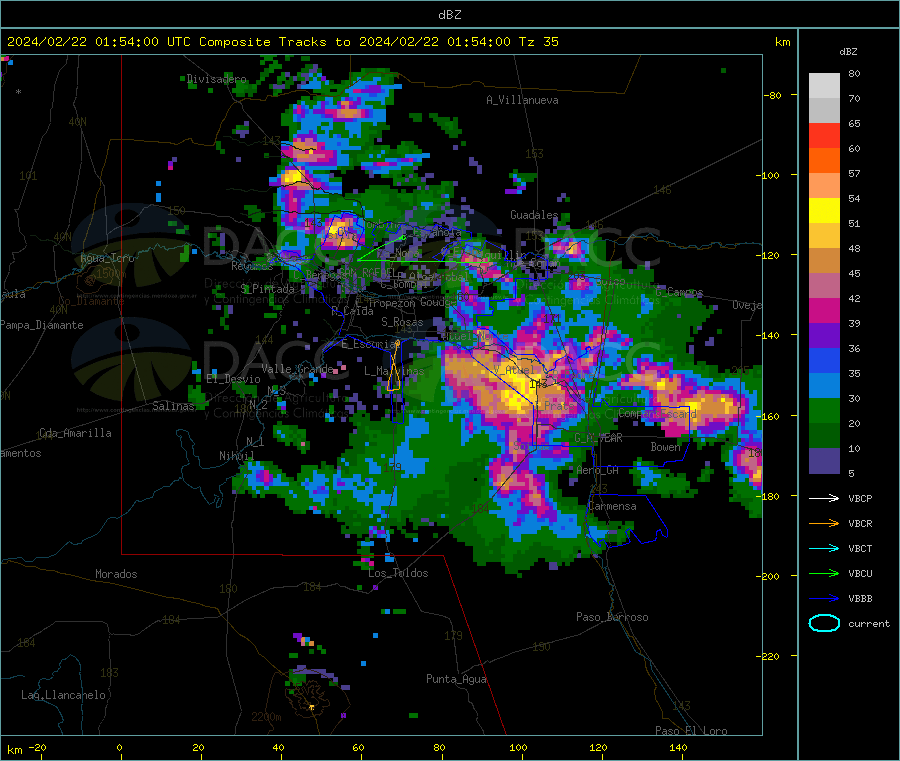Pick the light blue 30-35 dBZ color band
Viewport: 900px width, 761px height.
(x=824, y=386)
